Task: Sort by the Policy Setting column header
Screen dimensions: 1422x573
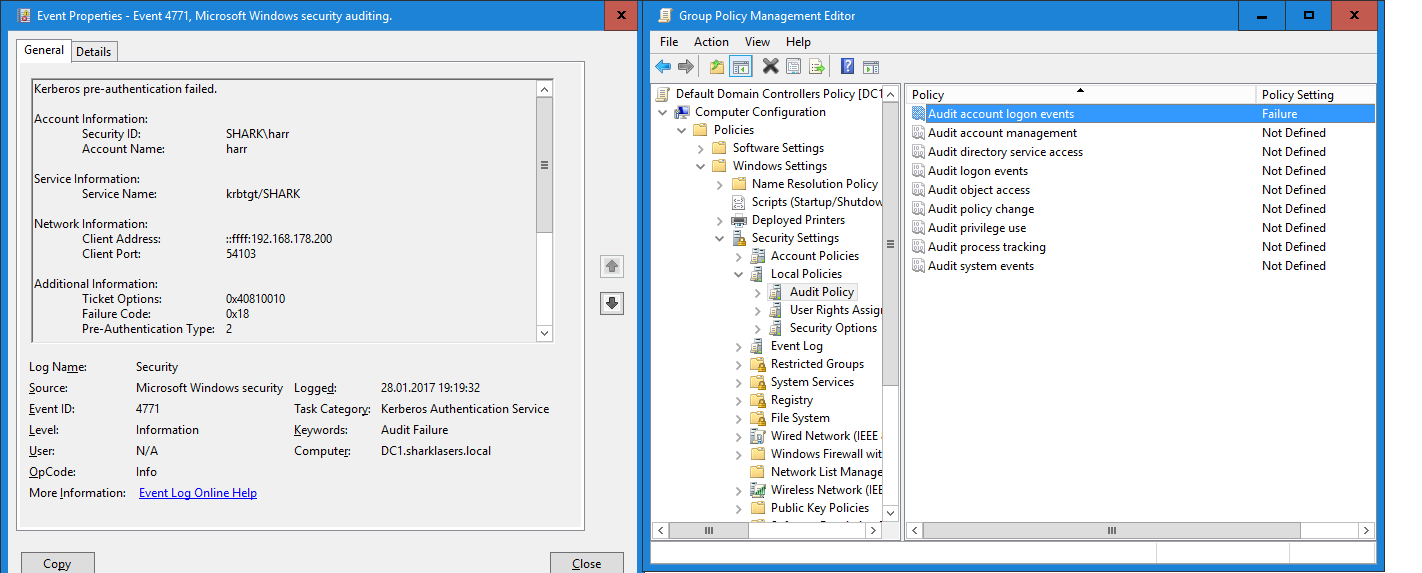Action: pos(1297,95)
